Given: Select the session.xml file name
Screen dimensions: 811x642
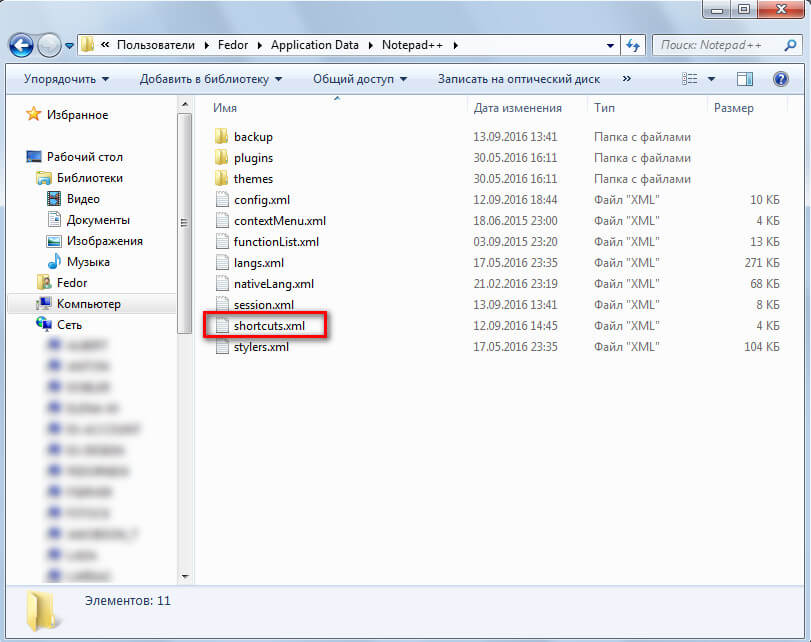Looking at the screenshot, I should click(x=264, y=305).
